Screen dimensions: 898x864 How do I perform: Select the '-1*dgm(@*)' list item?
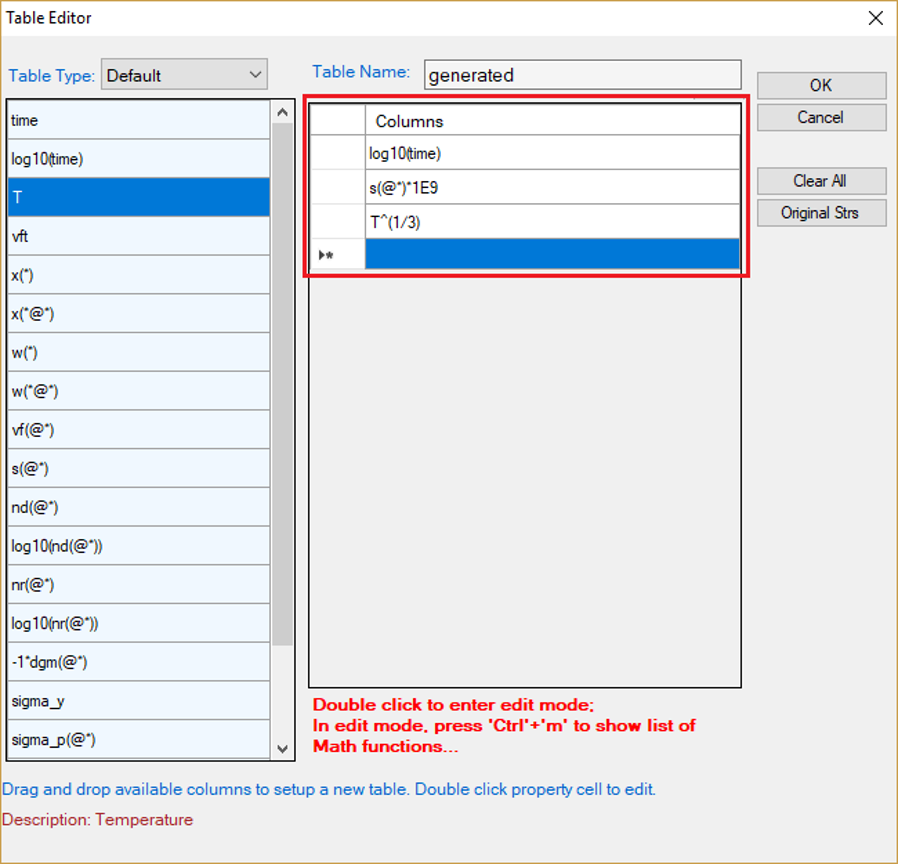138,662
